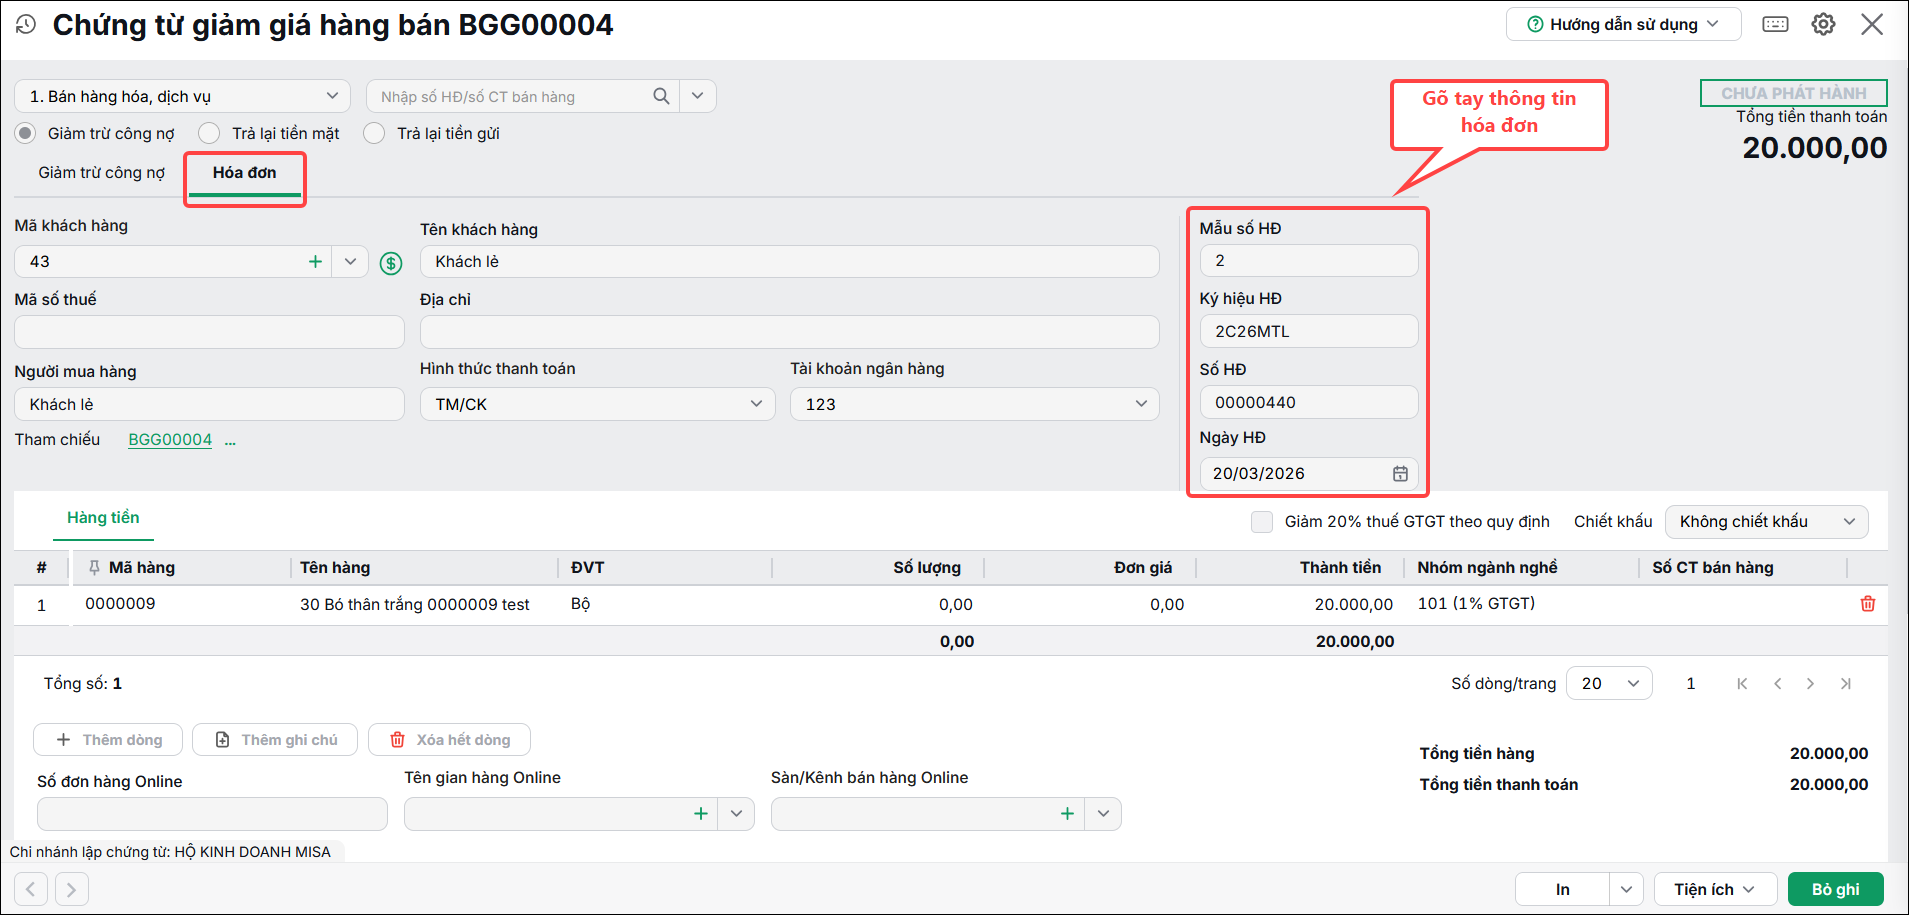Click the reference ellipsis button
Viewport: 1909px width, 915px height.
pyautogui.click(x=230, y=441)
